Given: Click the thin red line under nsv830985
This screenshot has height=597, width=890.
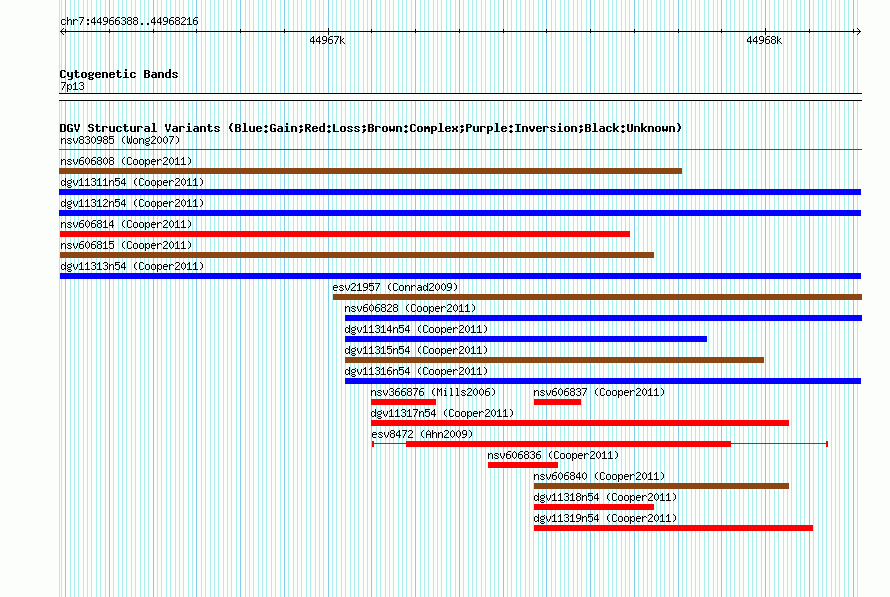Looking at the screenshot, I should click(x=460, y=150).
